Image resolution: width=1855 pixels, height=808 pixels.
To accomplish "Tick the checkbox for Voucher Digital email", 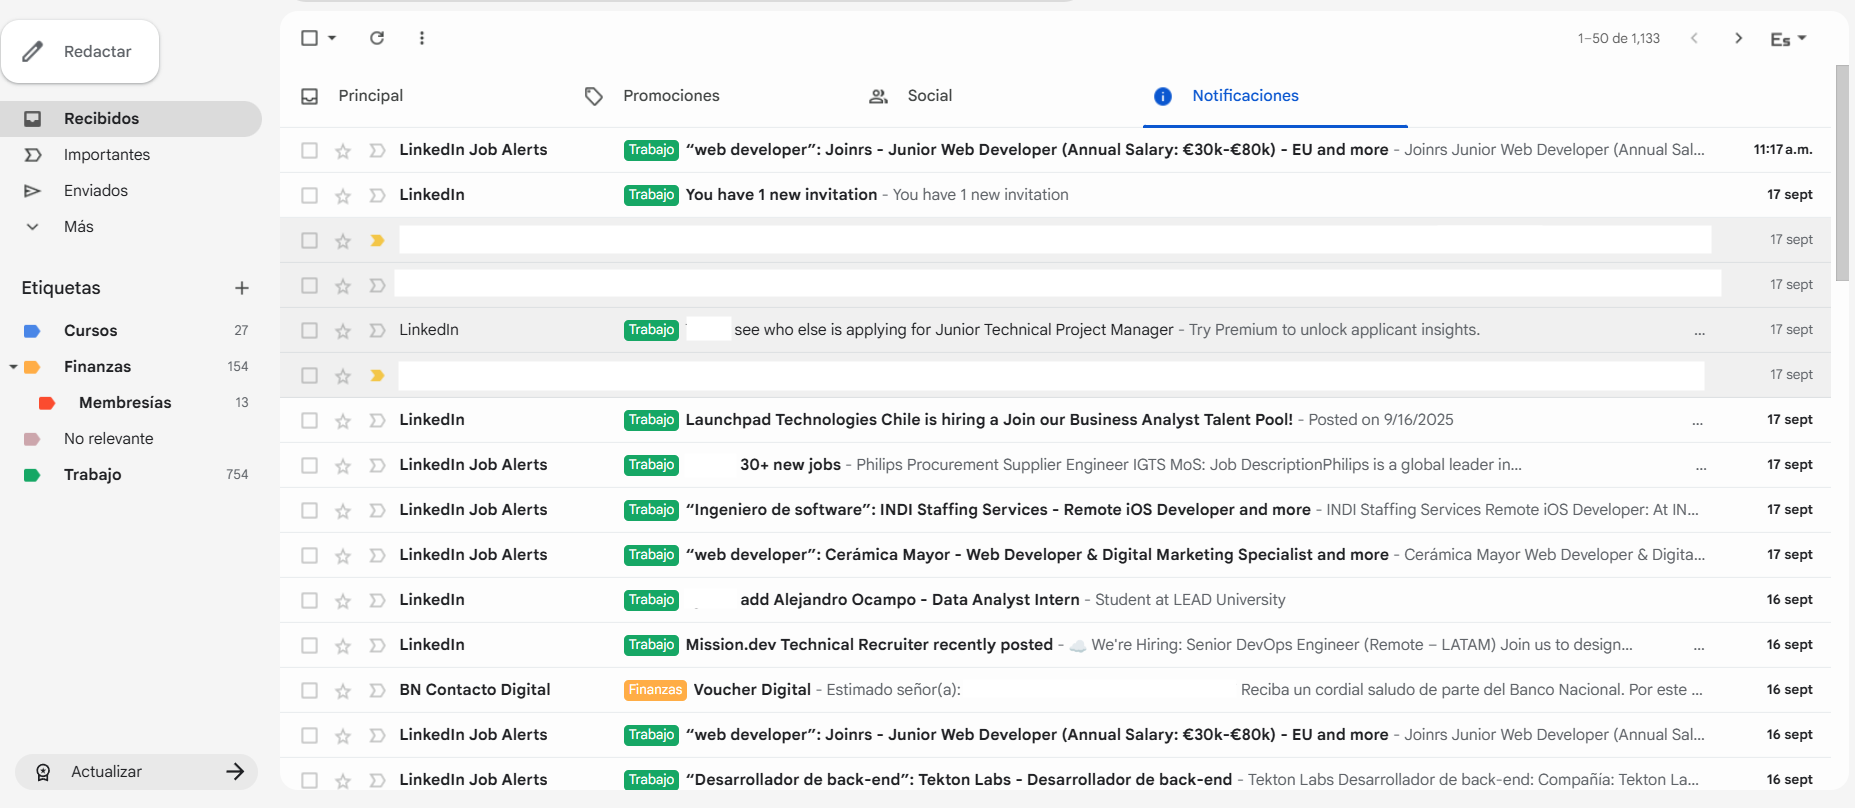I will coord(310,691).
